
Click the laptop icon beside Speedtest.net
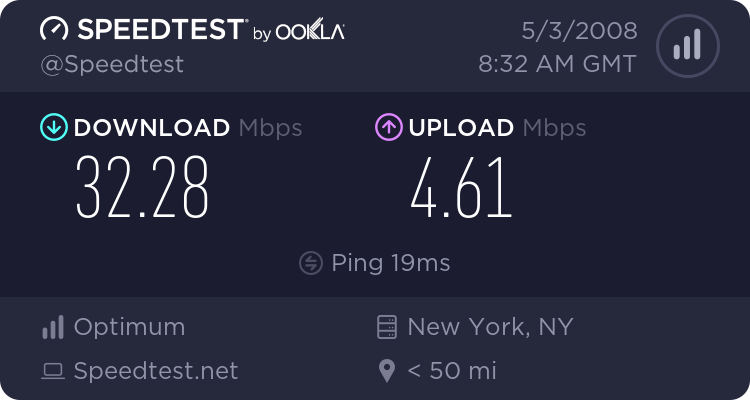[53, 371]
